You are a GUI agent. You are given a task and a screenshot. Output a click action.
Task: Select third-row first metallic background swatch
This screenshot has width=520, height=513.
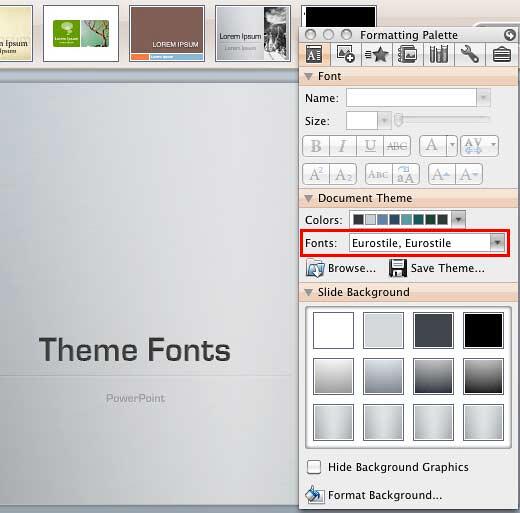pyautogui.click(x=333, y=422)
